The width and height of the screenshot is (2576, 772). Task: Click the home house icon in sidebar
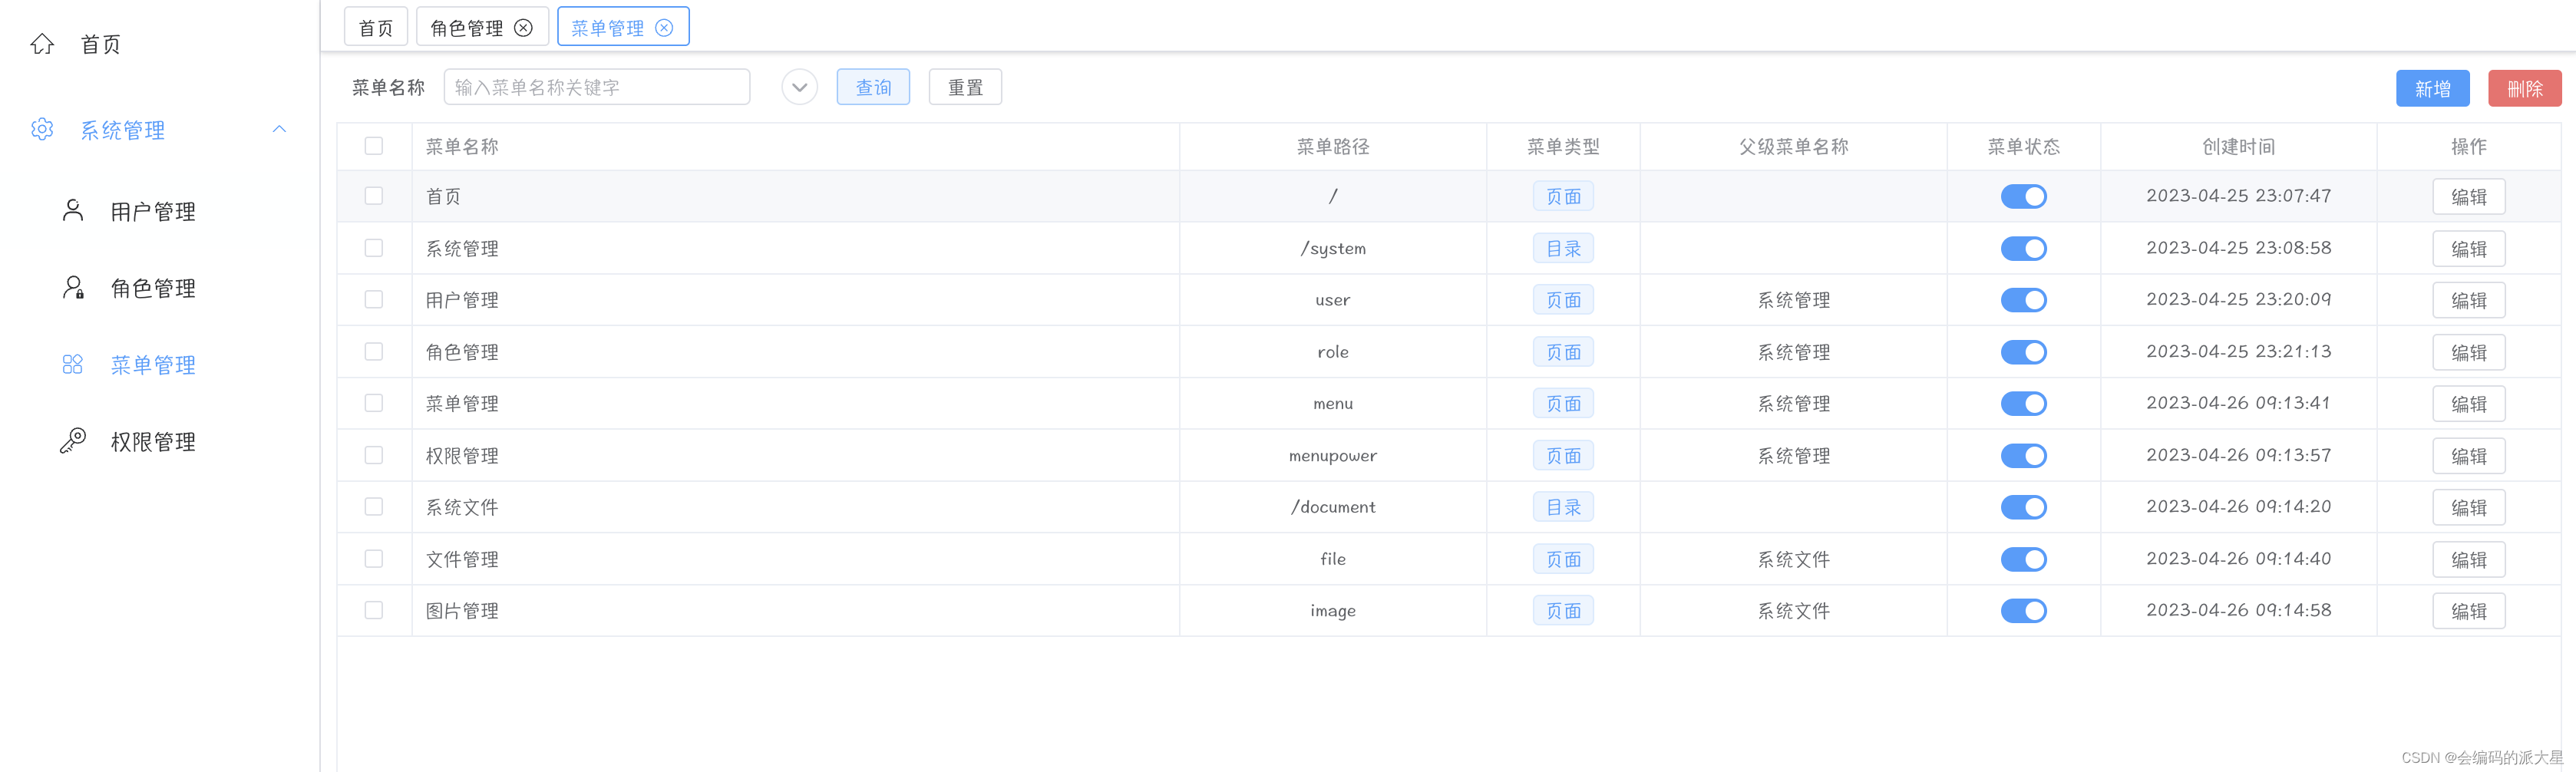42,44
